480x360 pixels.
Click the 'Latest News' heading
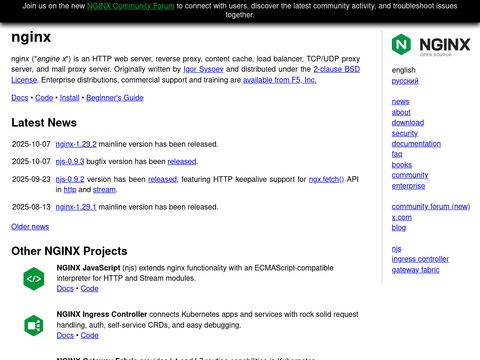click(x=44, y=123)
